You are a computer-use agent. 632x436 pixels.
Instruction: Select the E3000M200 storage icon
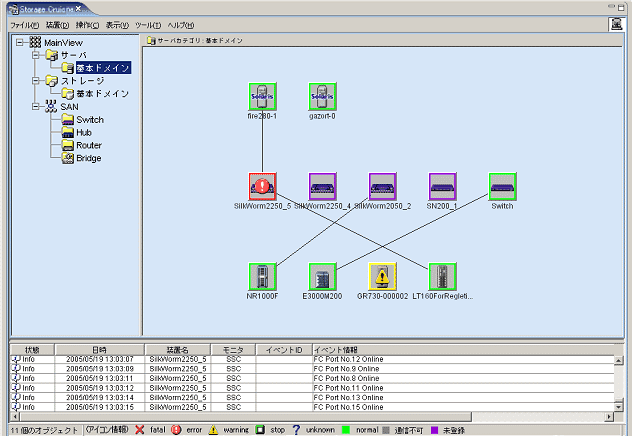click(x=322, y=276)
